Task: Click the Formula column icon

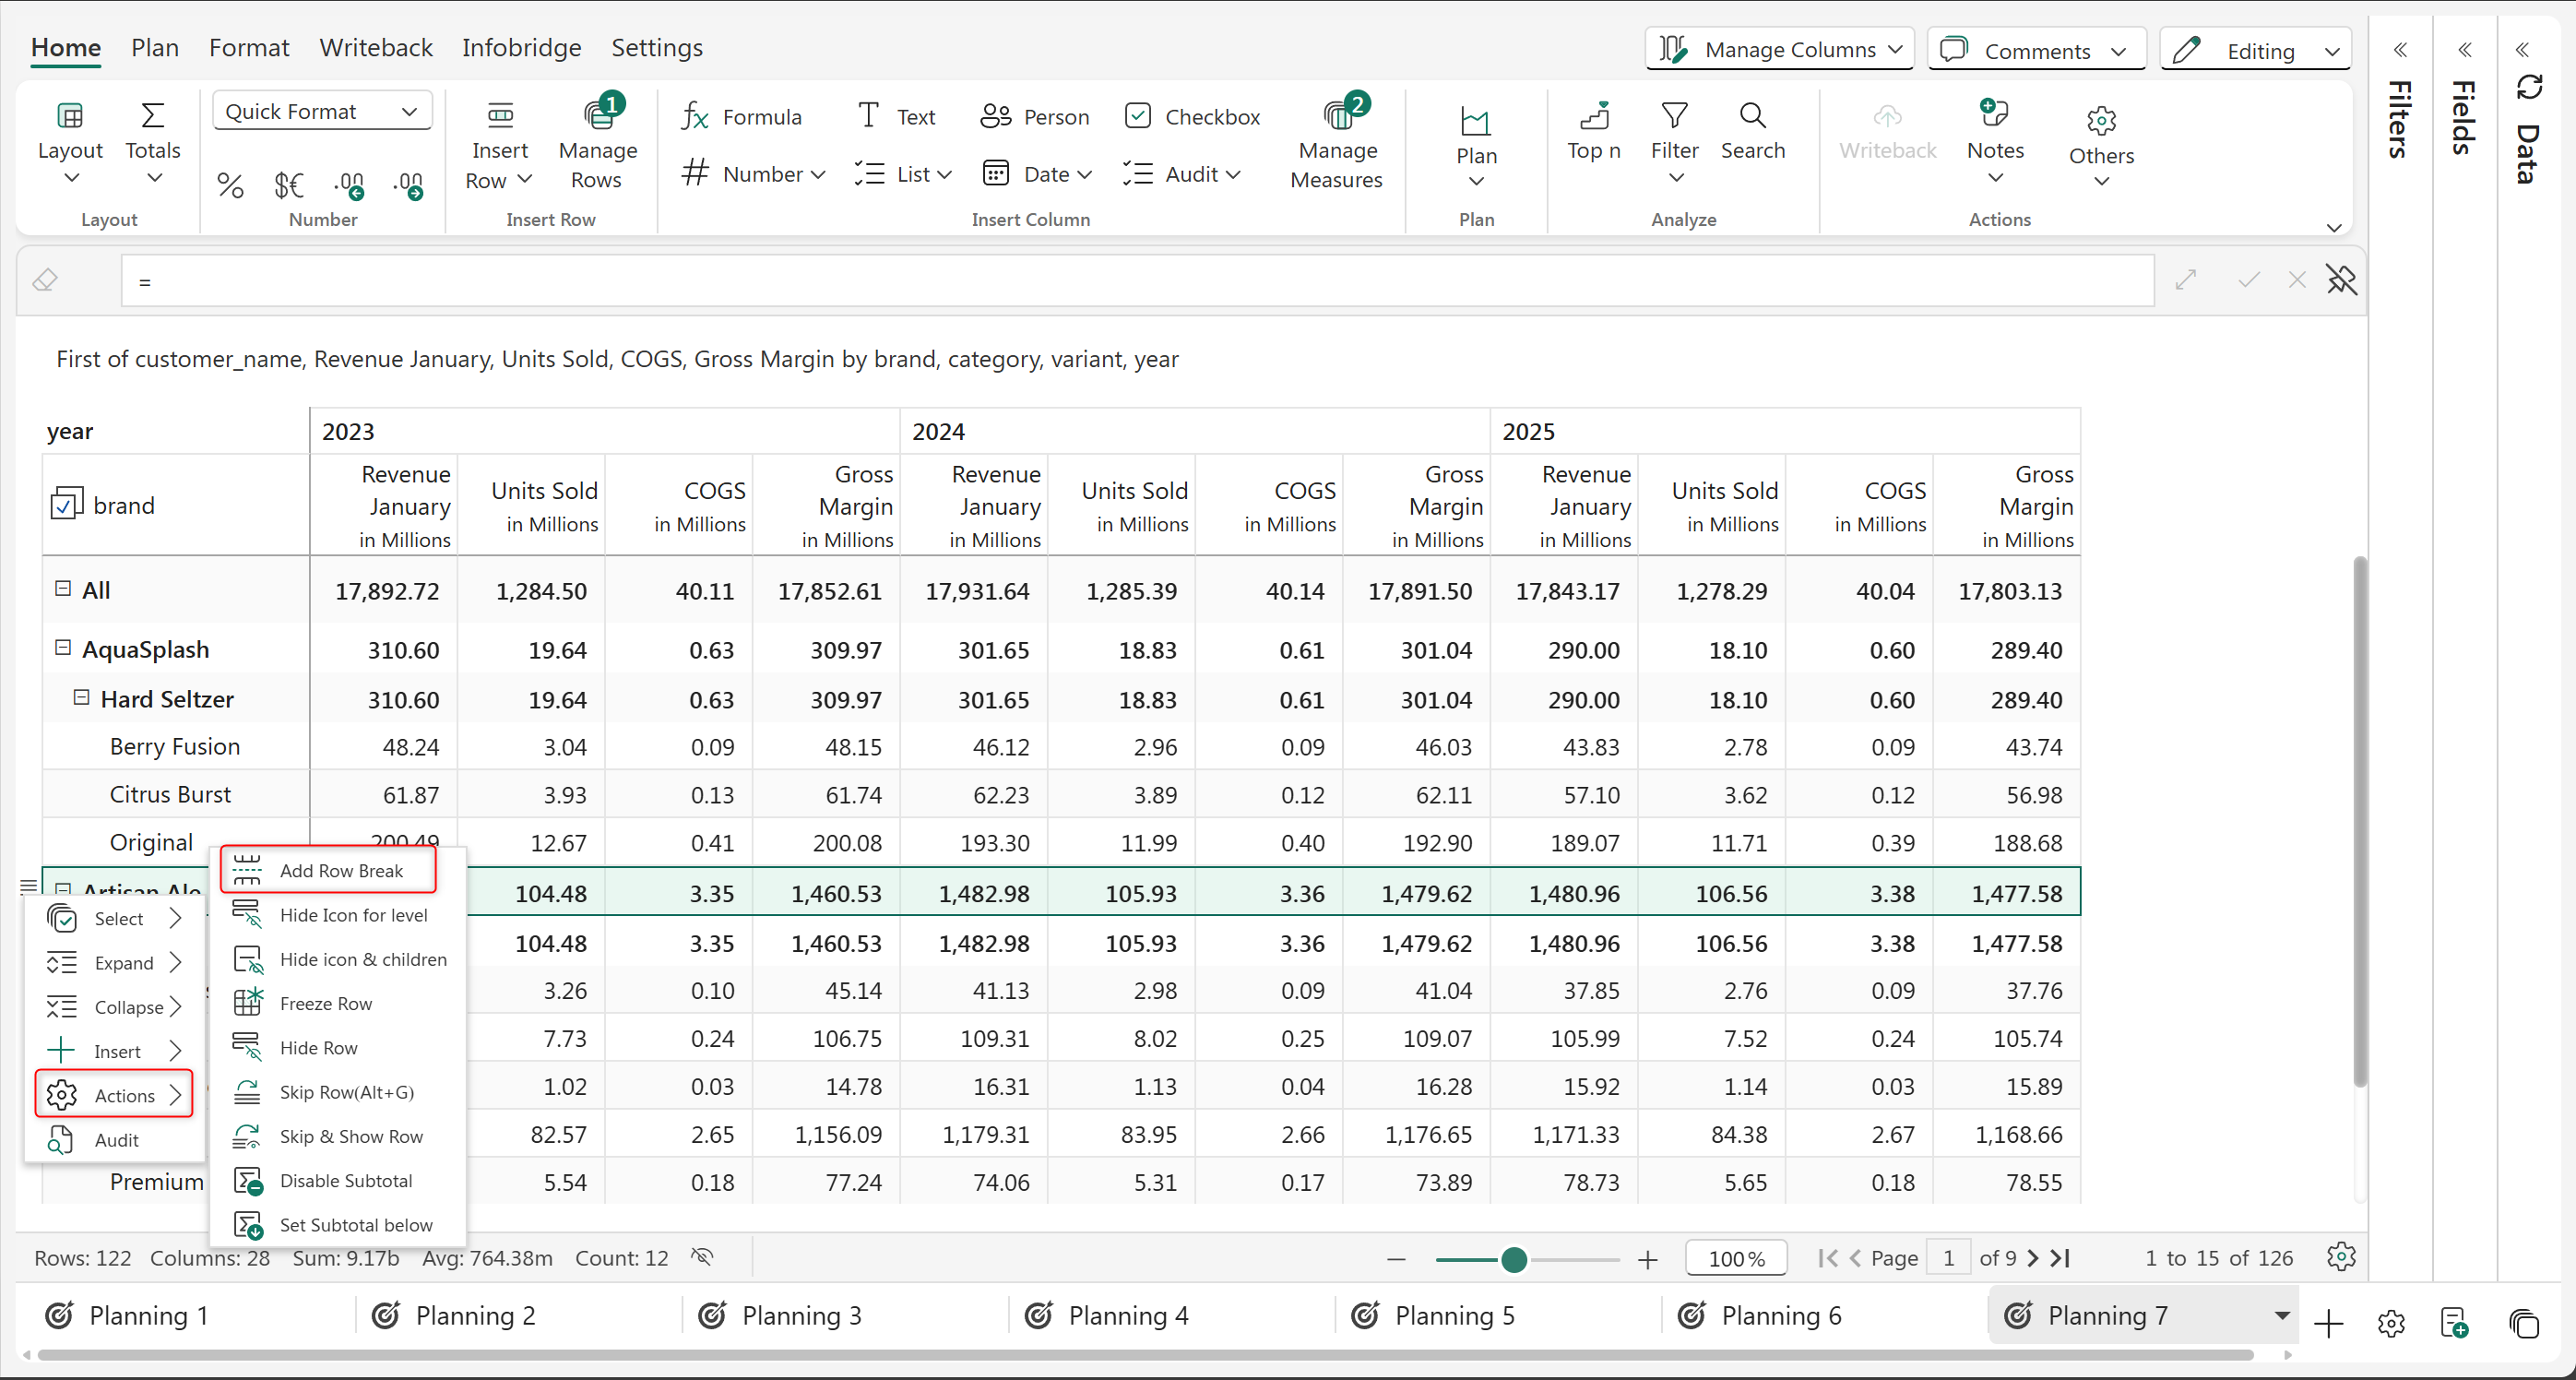Action: (696, 117)
